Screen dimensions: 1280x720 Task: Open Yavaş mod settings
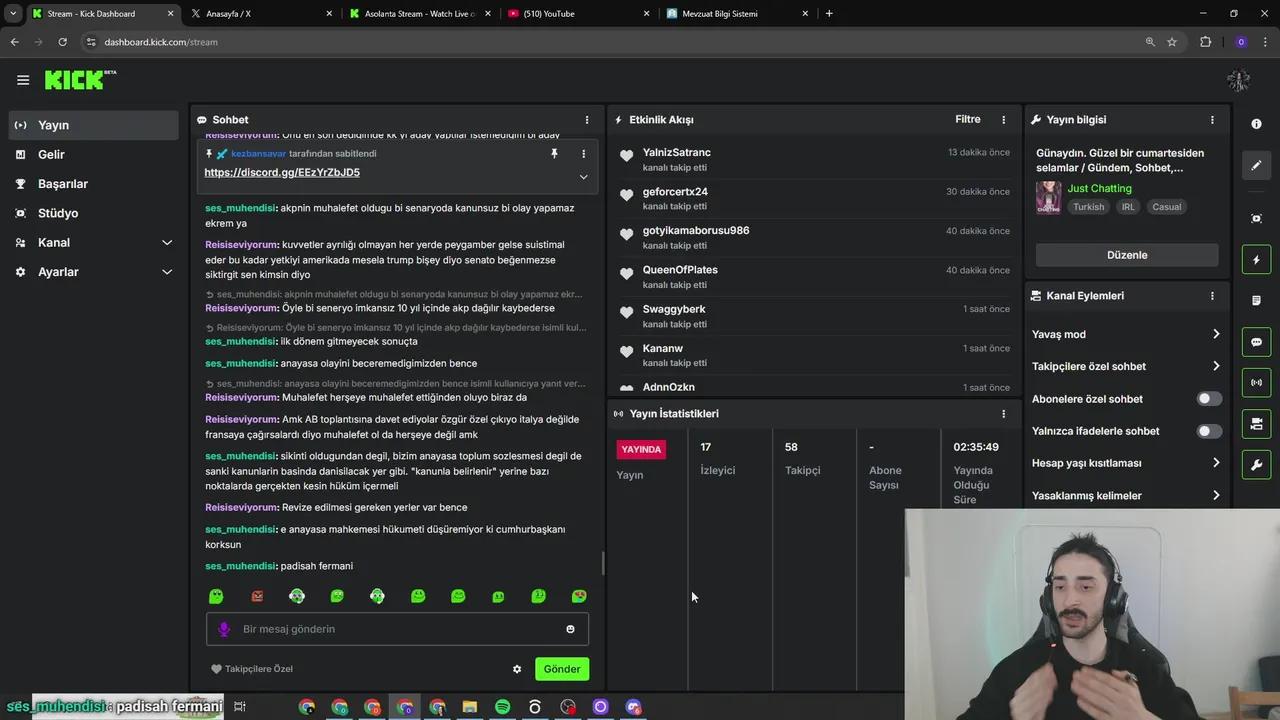pyautogui.click(x=1127, y=334)
